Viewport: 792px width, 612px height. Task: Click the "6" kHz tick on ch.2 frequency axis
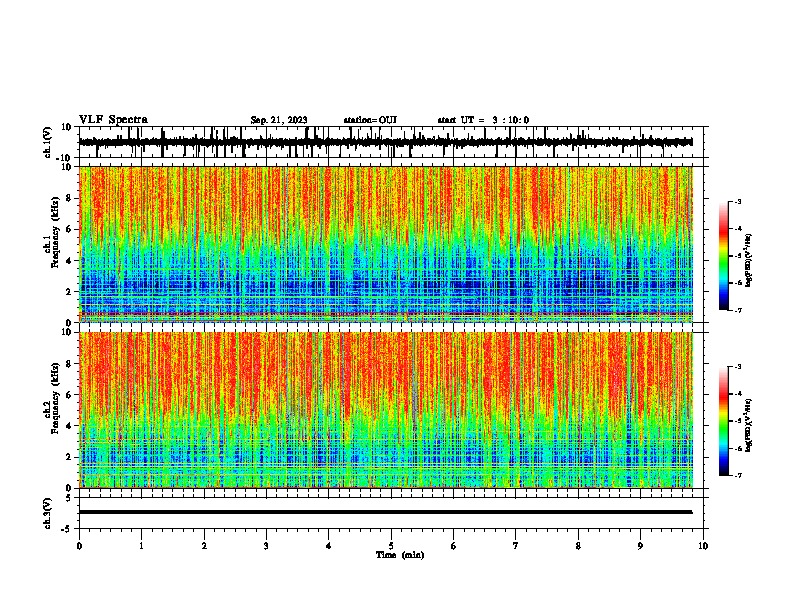point(70,395)
